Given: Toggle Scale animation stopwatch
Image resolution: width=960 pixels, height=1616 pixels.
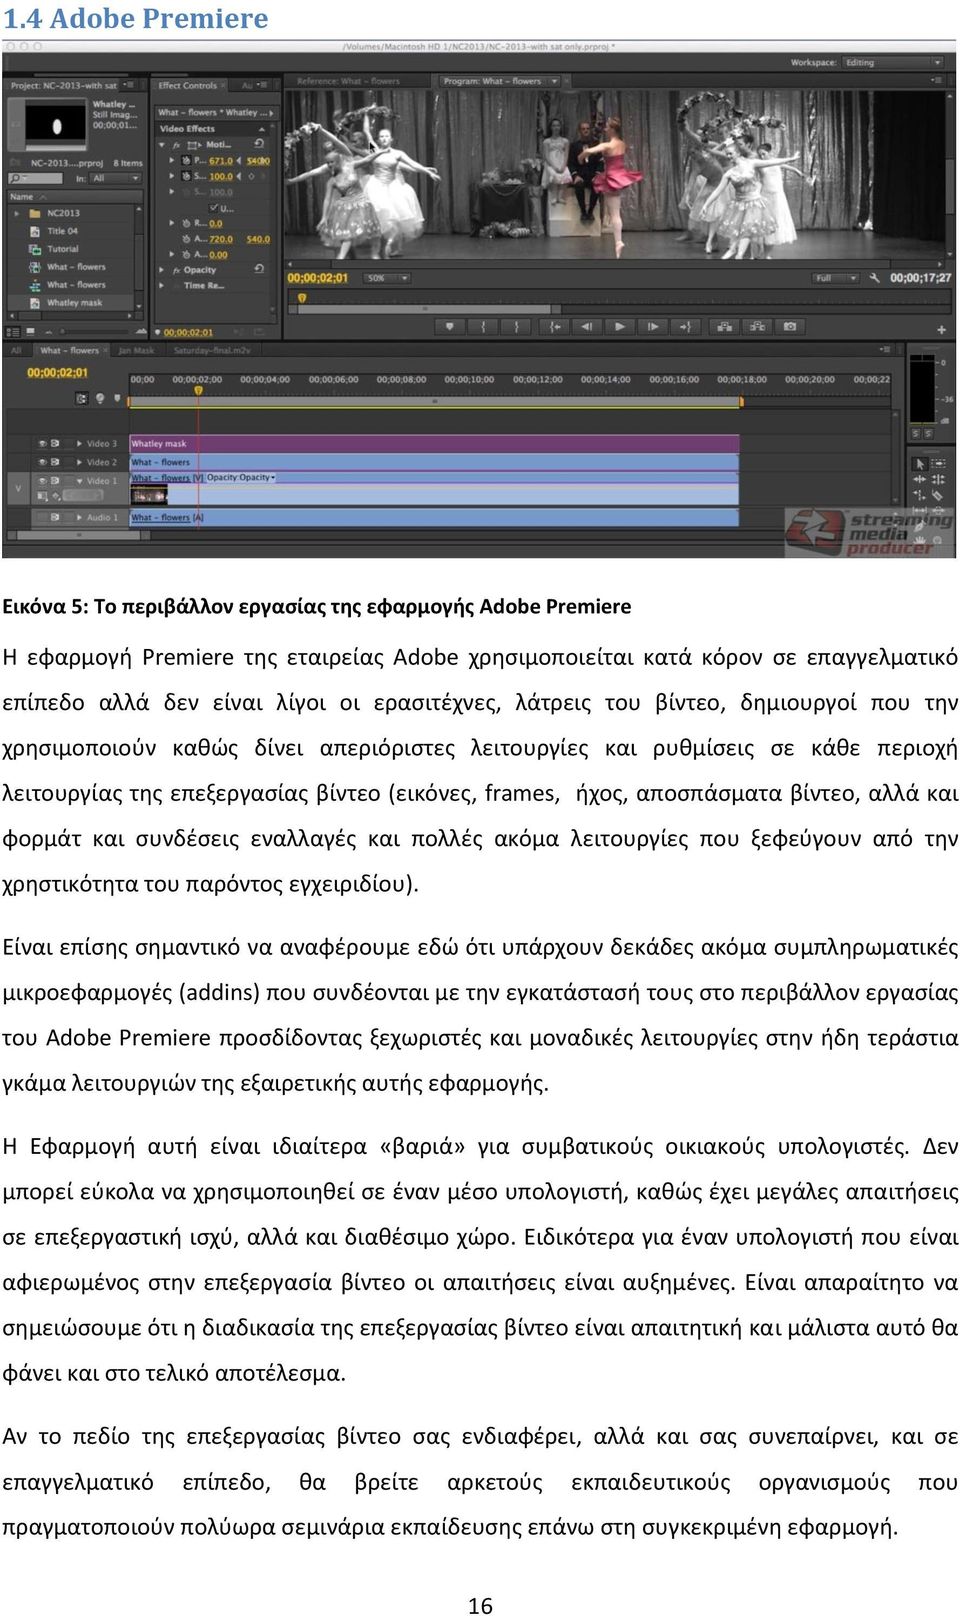Looking at the screenshot, I should 187,176.
